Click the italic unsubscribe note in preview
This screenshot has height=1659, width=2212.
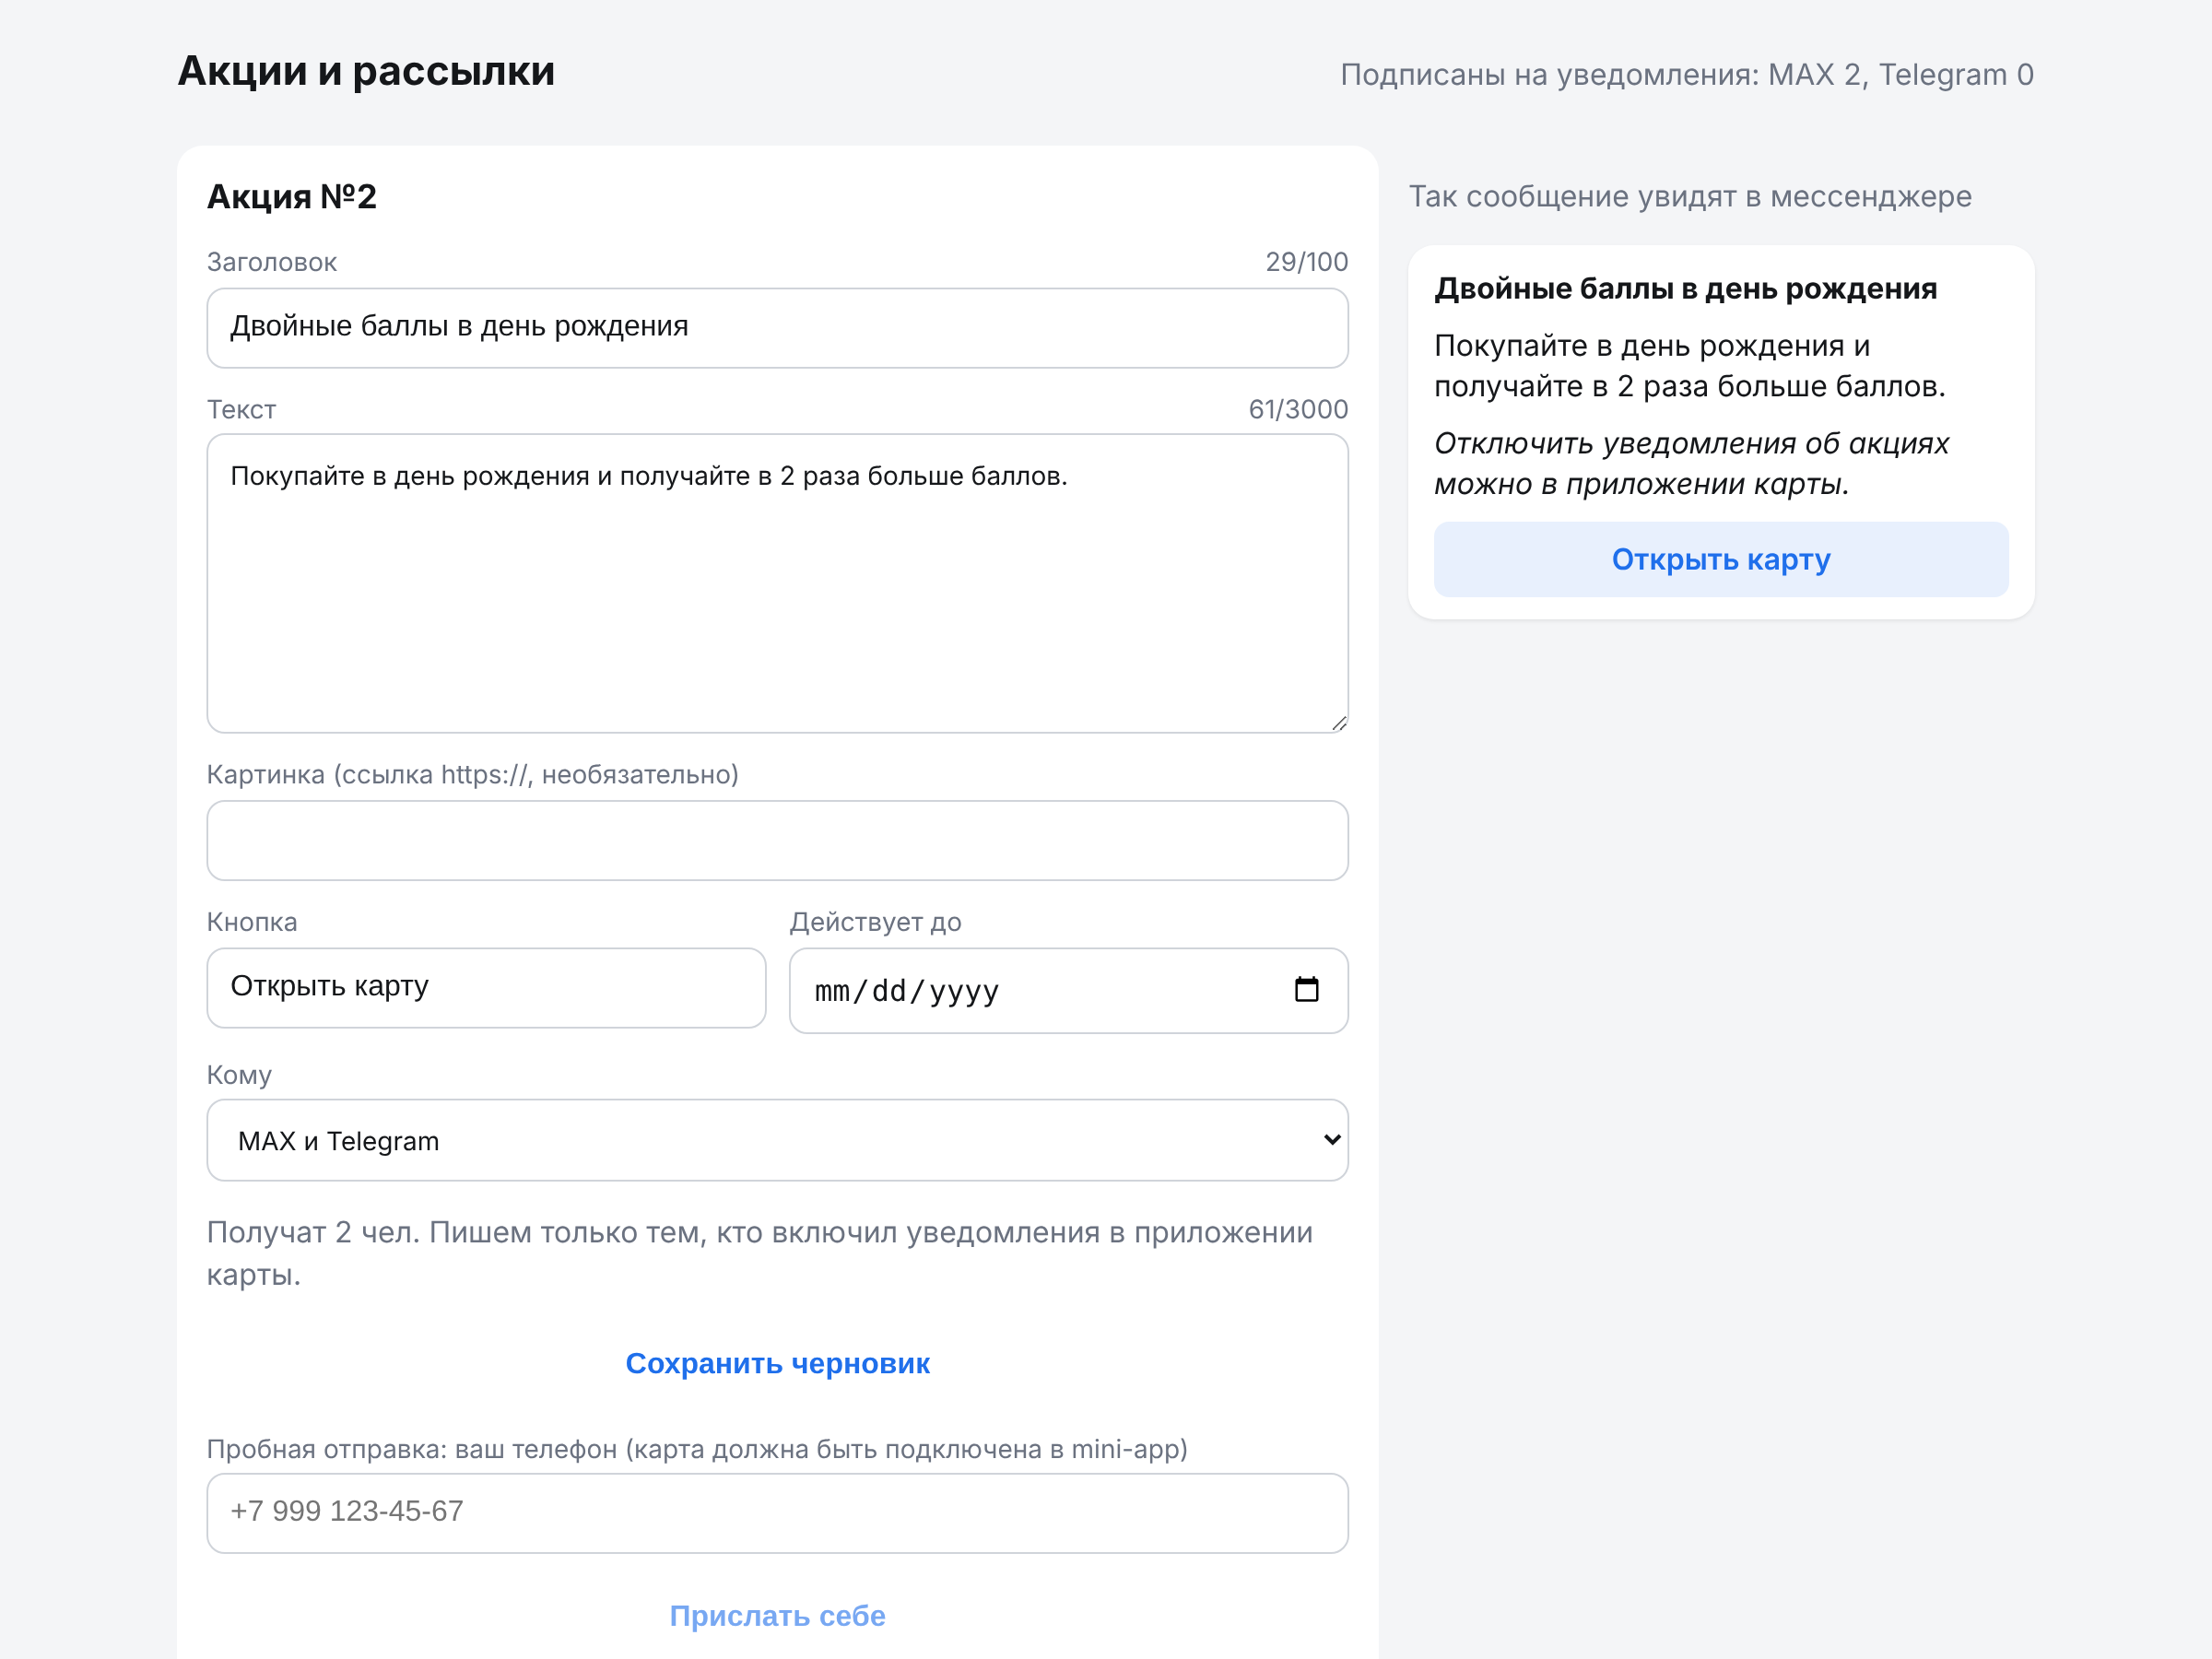[x=1691, y=463]
